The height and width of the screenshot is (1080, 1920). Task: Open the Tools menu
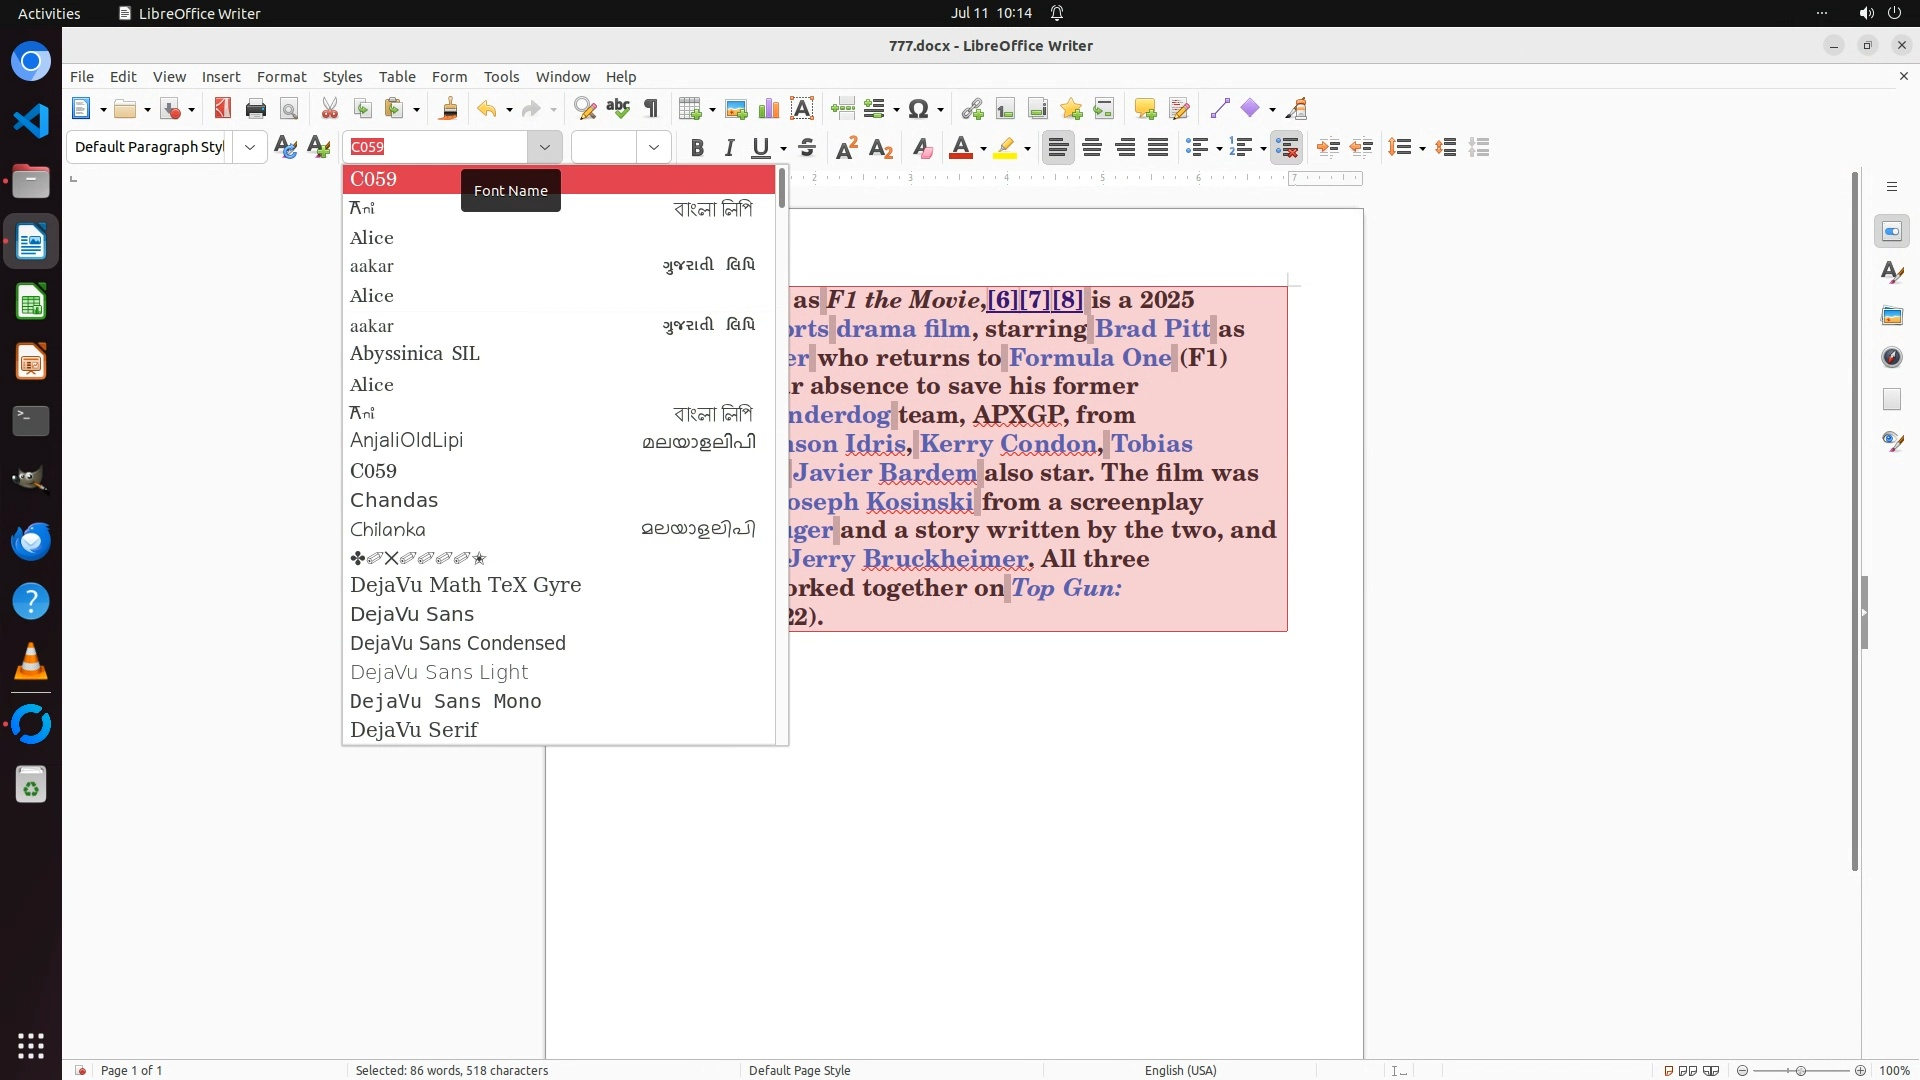click(x=501, y=76)
